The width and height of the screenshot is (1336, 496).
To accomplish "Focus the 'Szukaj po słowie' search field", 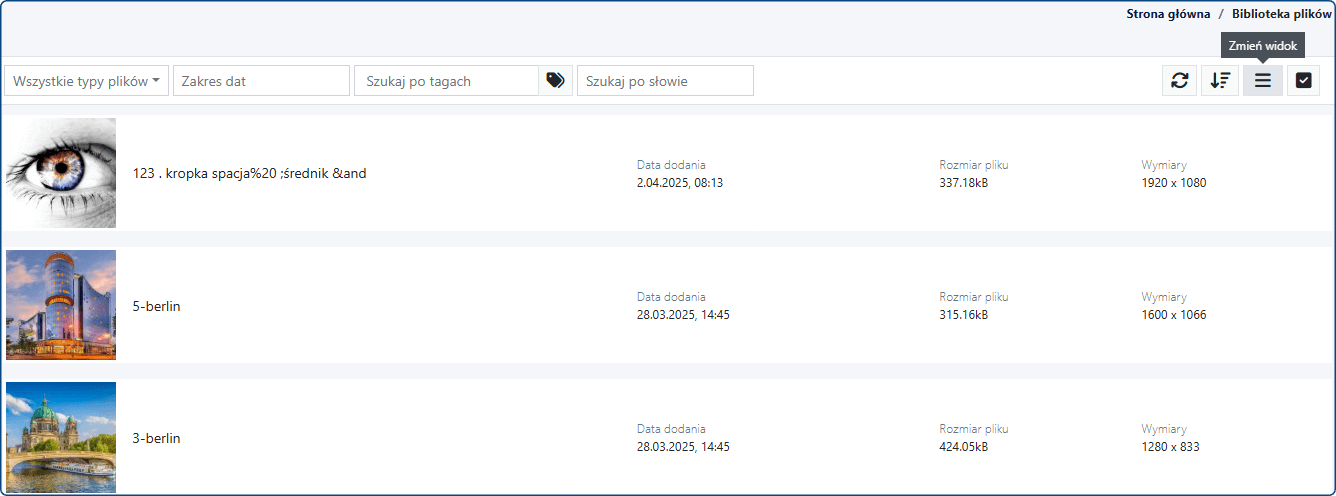I will coord(665,81).
